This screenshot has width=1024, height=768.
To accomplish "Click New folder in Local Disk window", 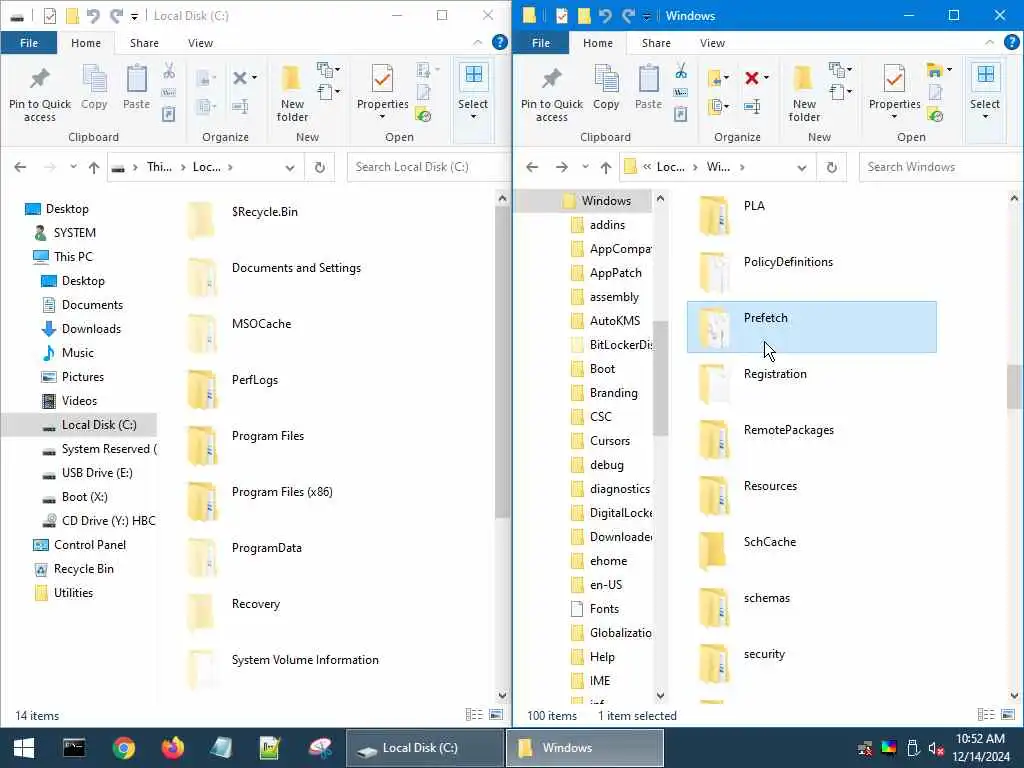I will coord(292,93).
